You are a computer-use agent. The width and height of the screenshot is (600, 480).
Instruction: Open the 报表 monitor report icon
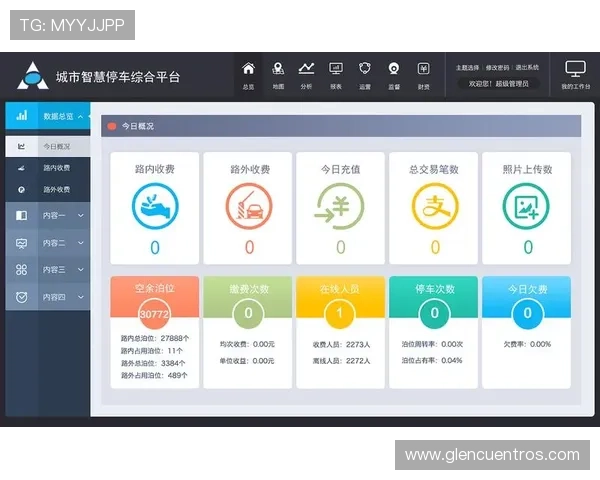click(x=336, y=69)
